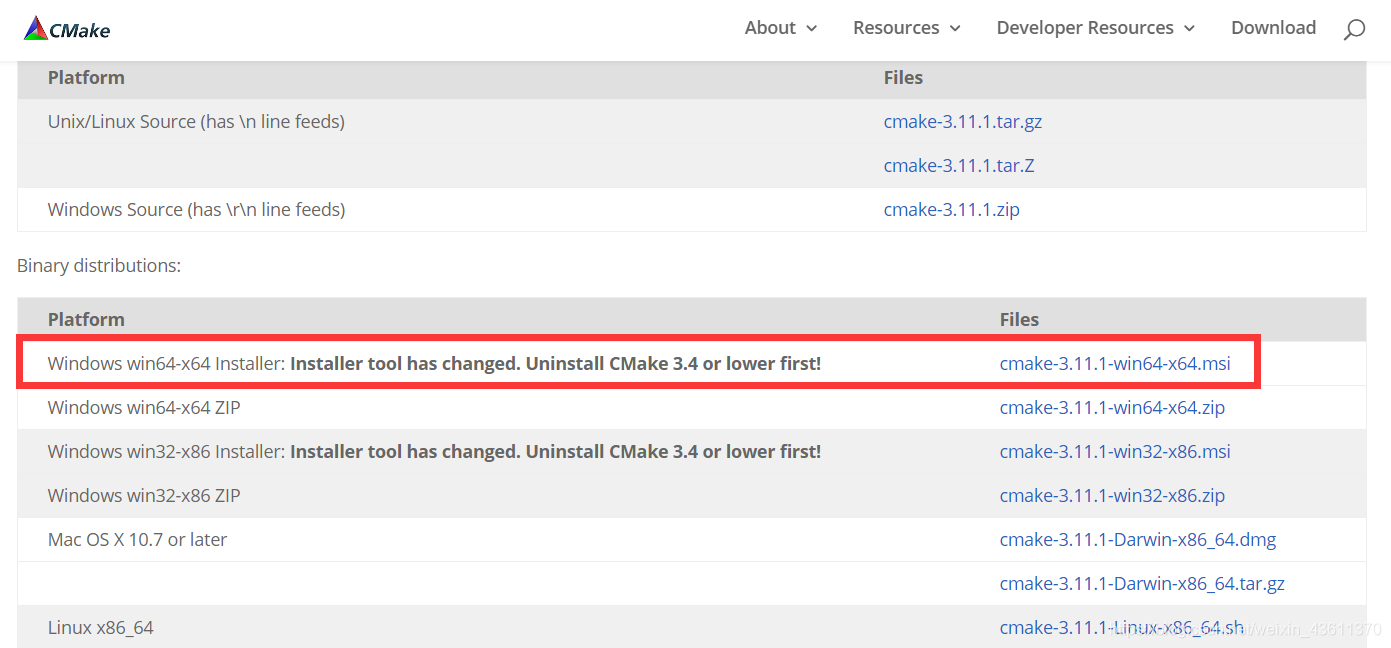Download cmake-3.11.1-win32-x86.zip
The image size is (1391, 648).
coord(1112,496)
